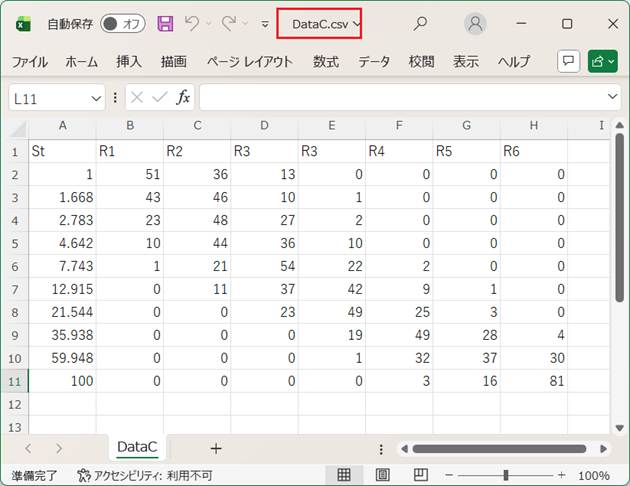Open the search magnifier in title bar
Viewport: 630px width, 486px height.
tap(421, 23)
